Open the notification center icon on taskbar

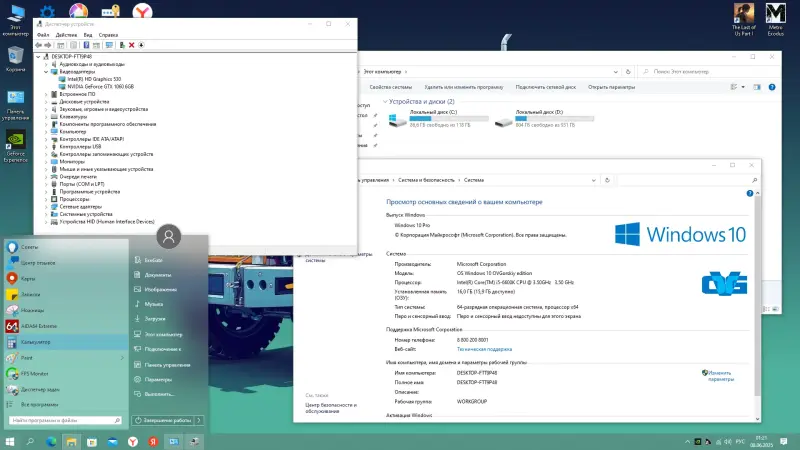784,442
